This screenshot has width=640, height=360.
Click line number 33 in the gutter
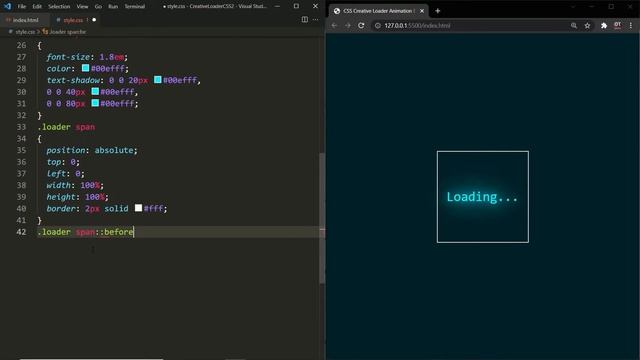21,127
